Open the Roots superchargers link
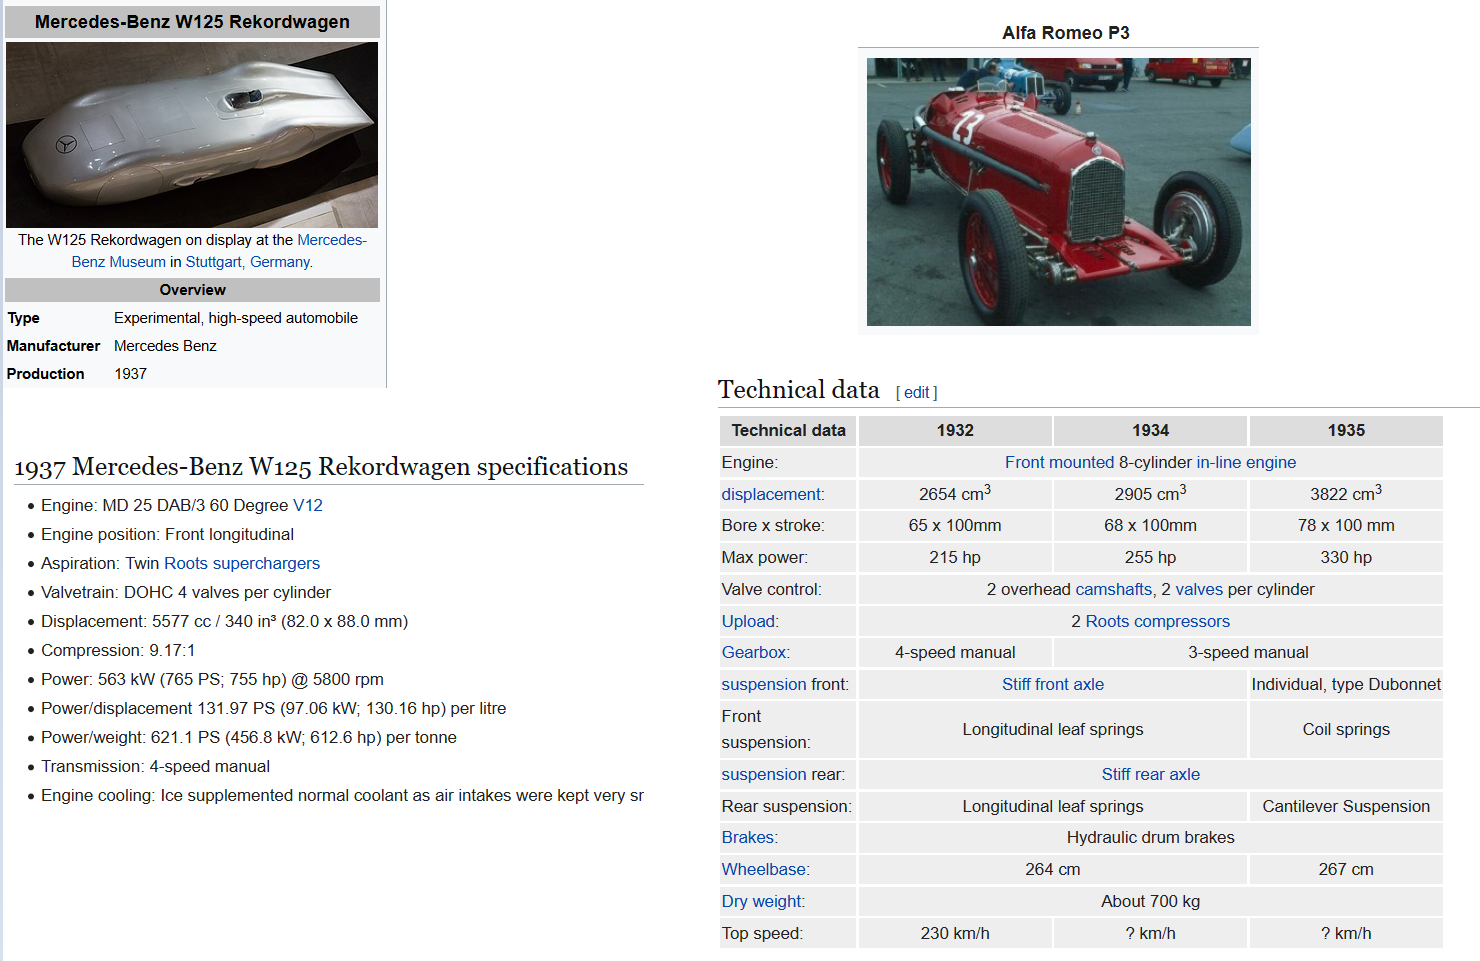1480x961 pixels. coord(242,564)
